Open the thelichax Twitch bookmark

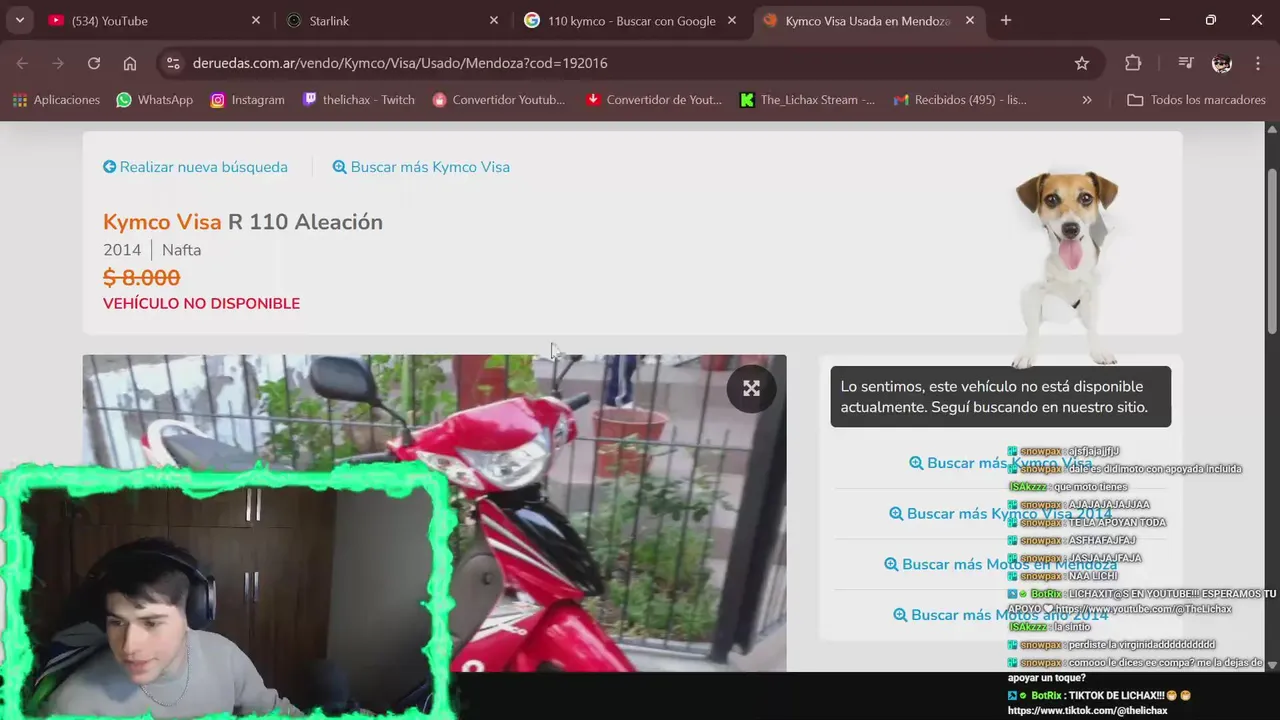pos(359,100)
